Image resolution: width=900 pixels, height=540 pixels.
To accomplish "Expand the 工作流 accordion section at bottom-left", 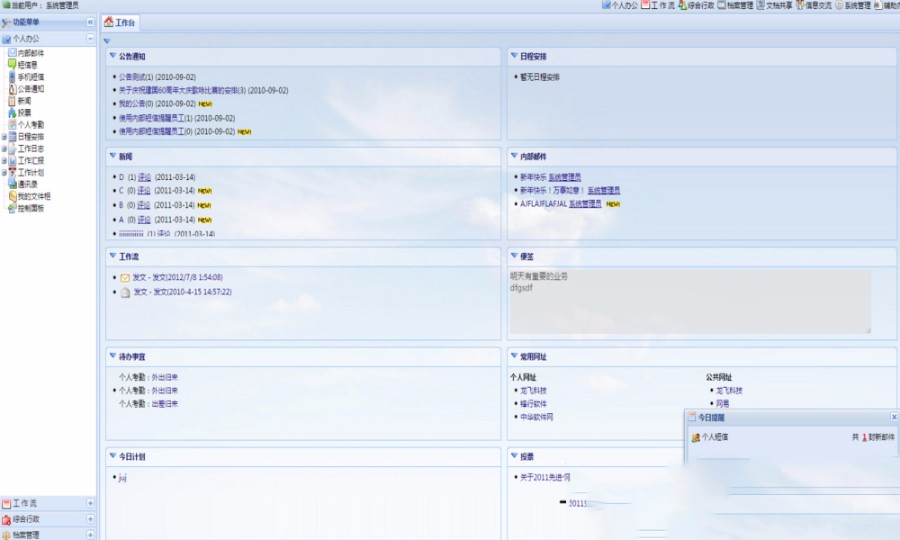I will pos(90,504).
